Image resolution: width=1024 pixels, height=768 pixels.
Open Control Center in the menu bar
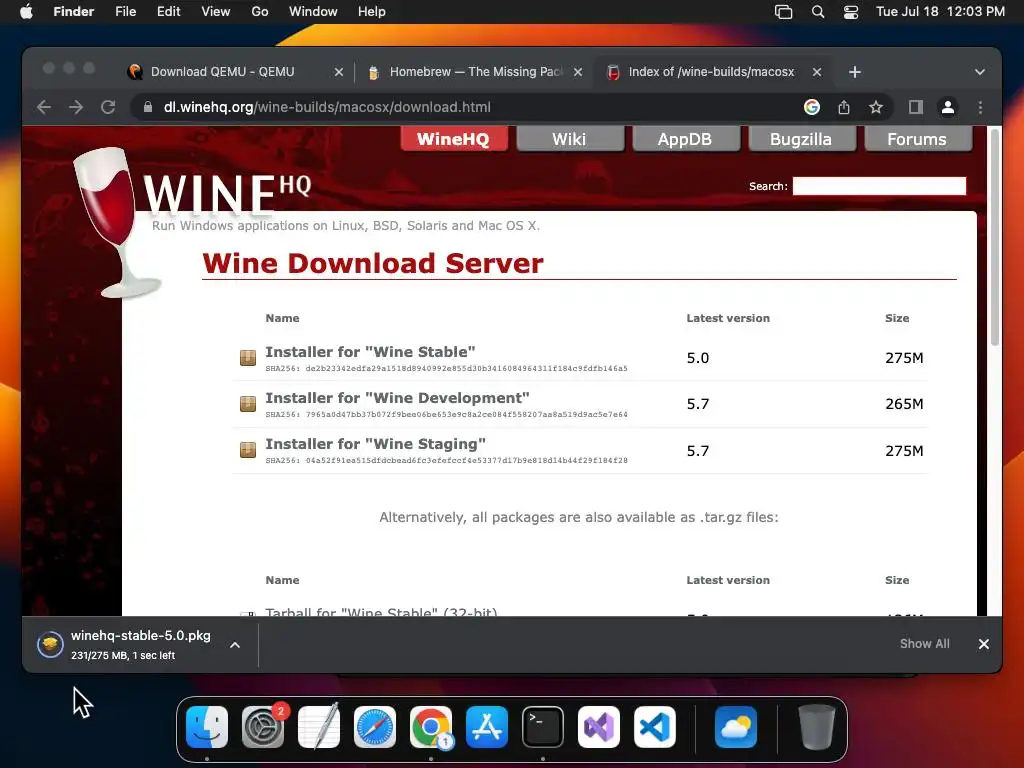tap(851, 12)
